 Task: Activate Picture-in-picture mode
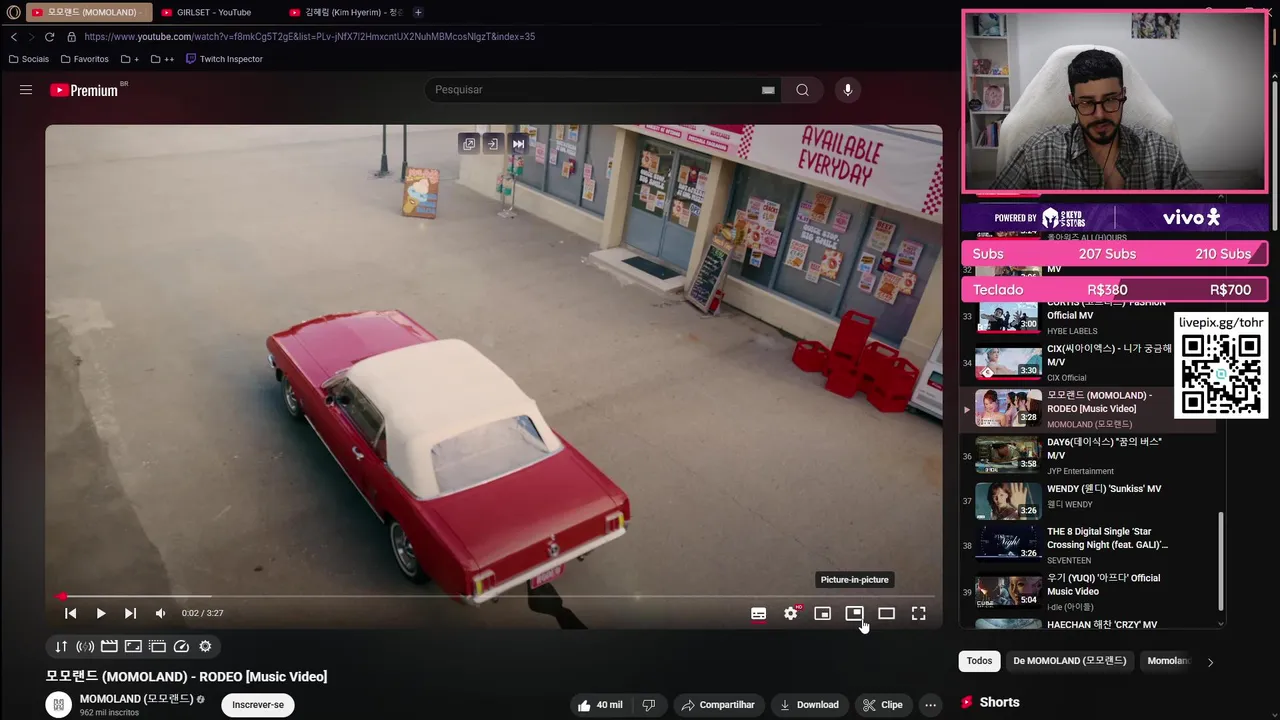[854, 613]
